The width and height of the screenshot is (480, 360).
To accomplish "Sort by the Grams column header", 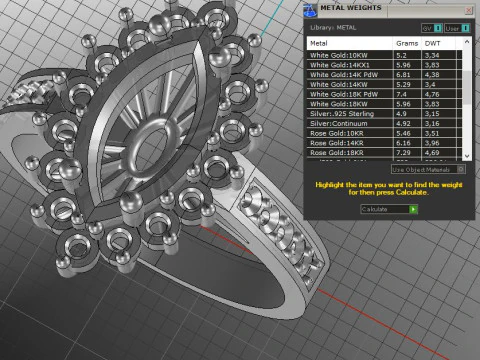I will point(407,43).
